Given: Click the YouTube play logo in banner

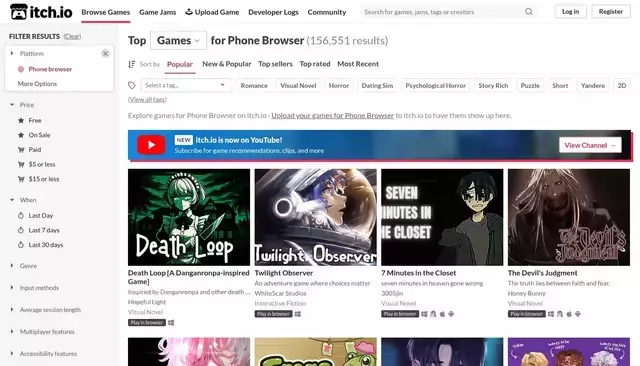Looking at the screenshot, I should tap(151, 145).
